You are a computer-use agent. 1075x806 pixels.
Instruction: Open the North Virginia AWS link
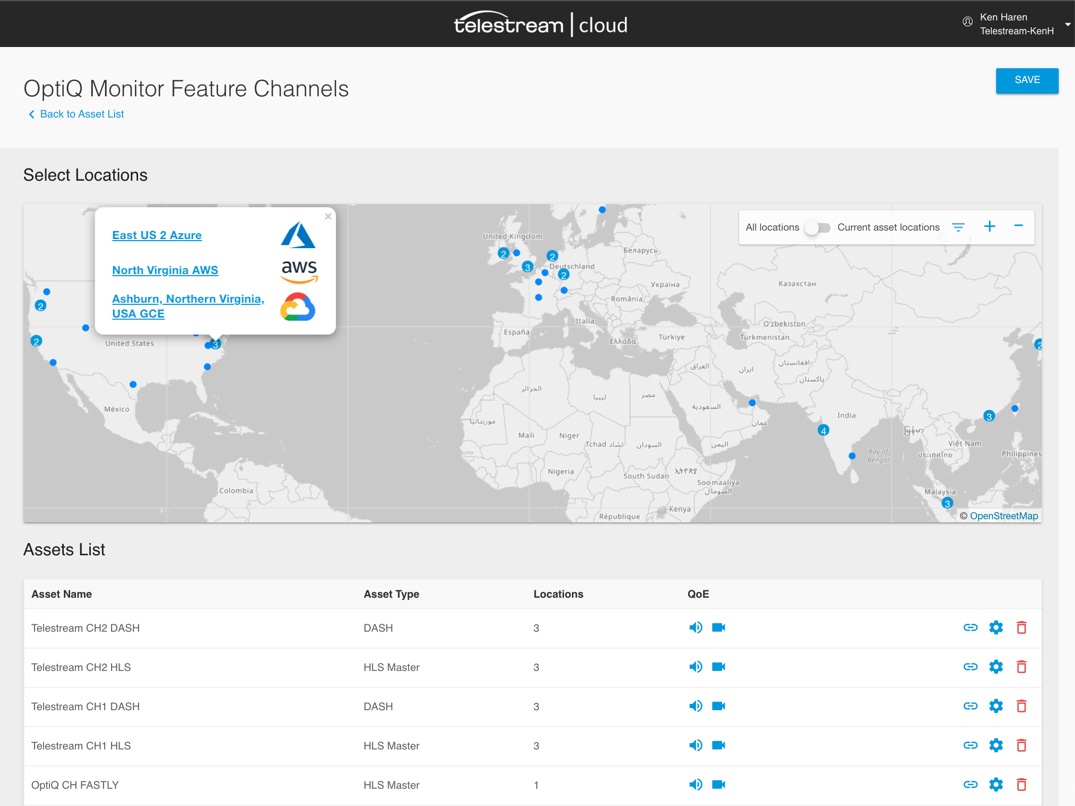click(x=165, y=270)
